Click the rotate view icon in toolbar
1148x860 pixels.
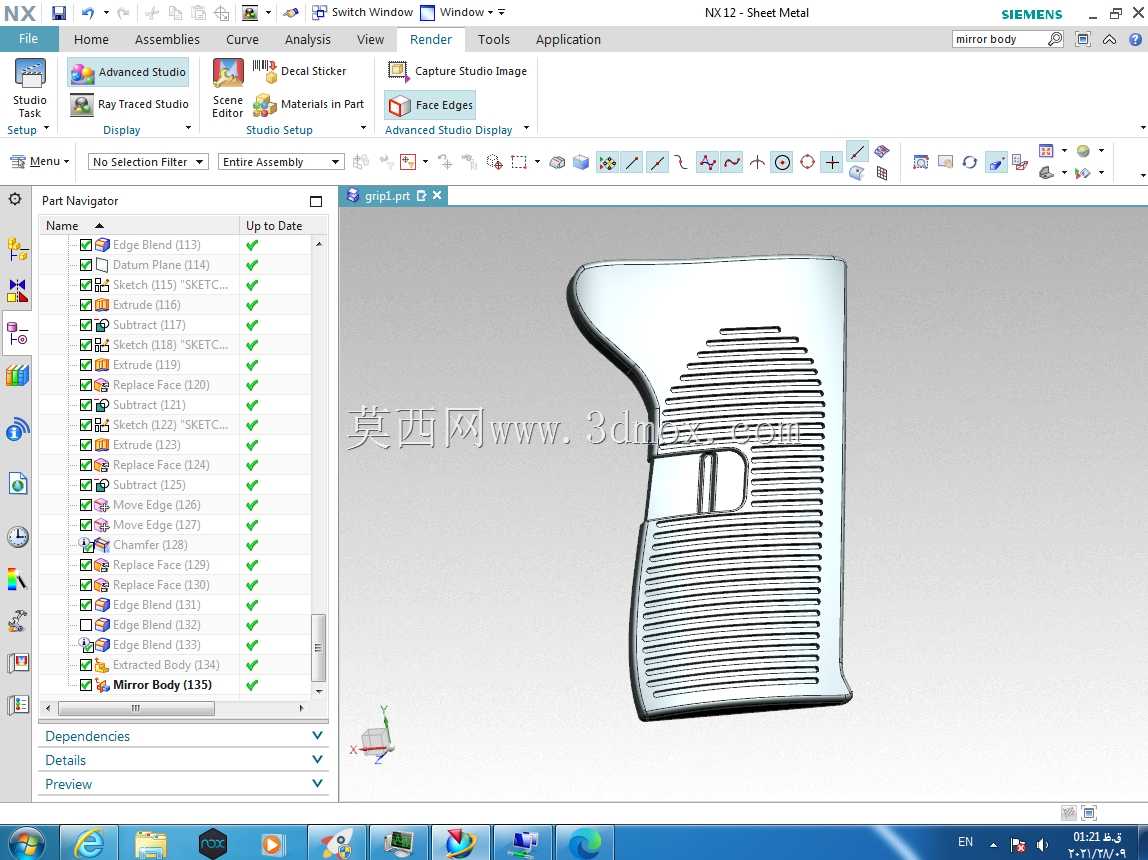[x=970, y=162]
